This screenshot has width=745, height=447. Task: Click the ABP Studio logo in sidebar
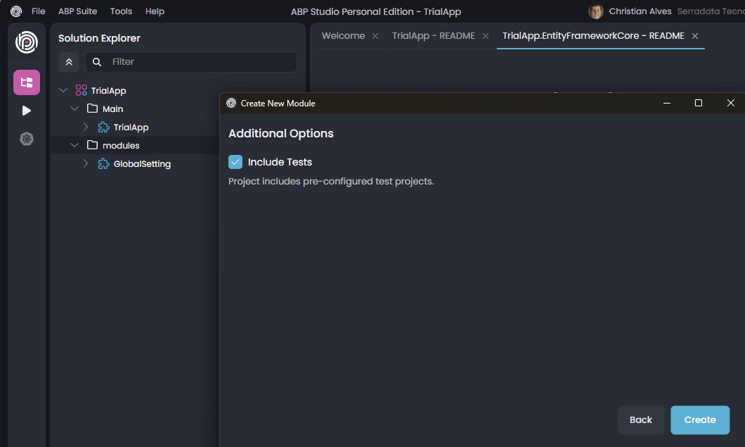27,42
